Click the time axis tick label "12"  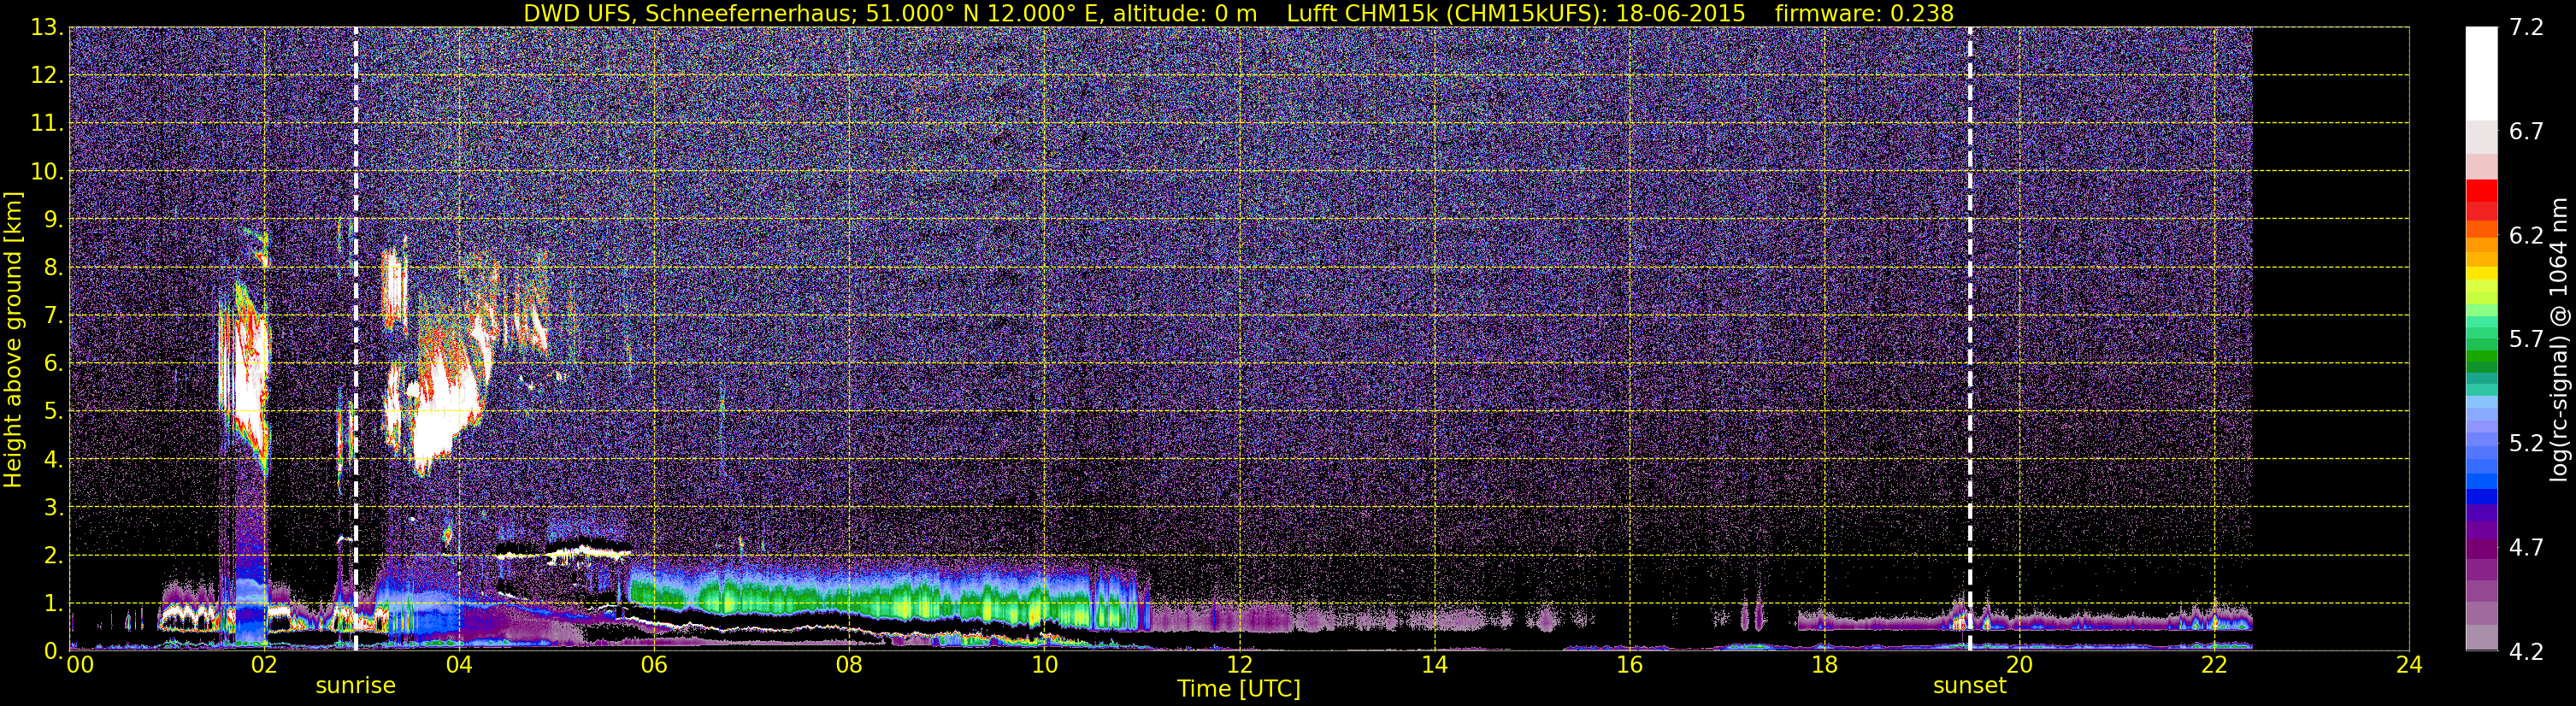click(1239, 666)
